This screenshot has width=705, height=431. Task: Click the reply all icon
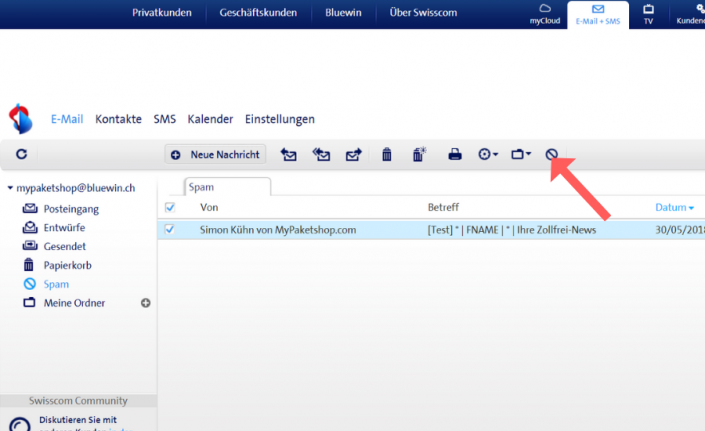pyautogui.click(x=321, y=155)
